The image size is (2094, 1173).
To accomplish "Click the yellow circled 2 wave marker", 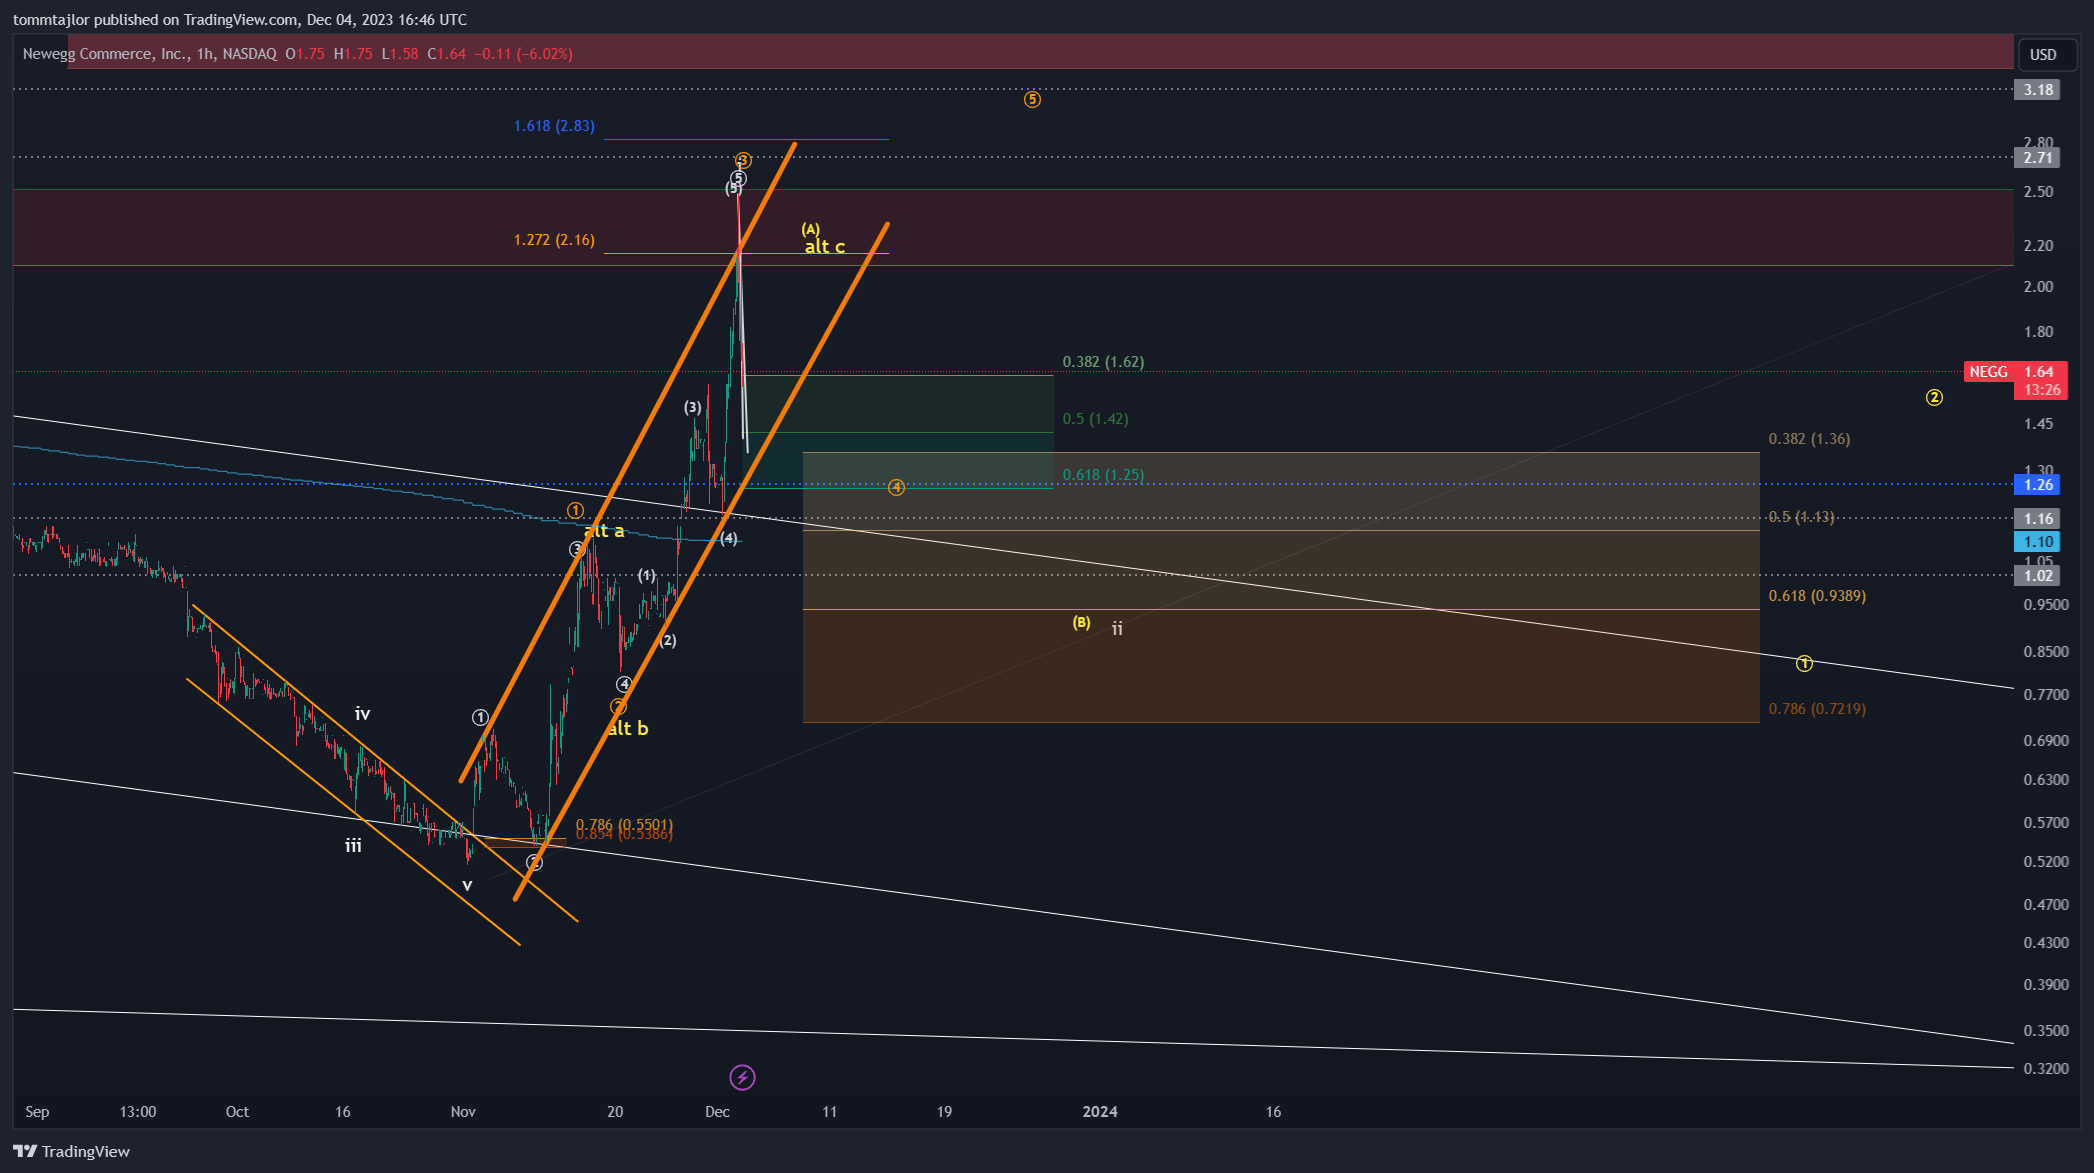I will [1934, 397].
